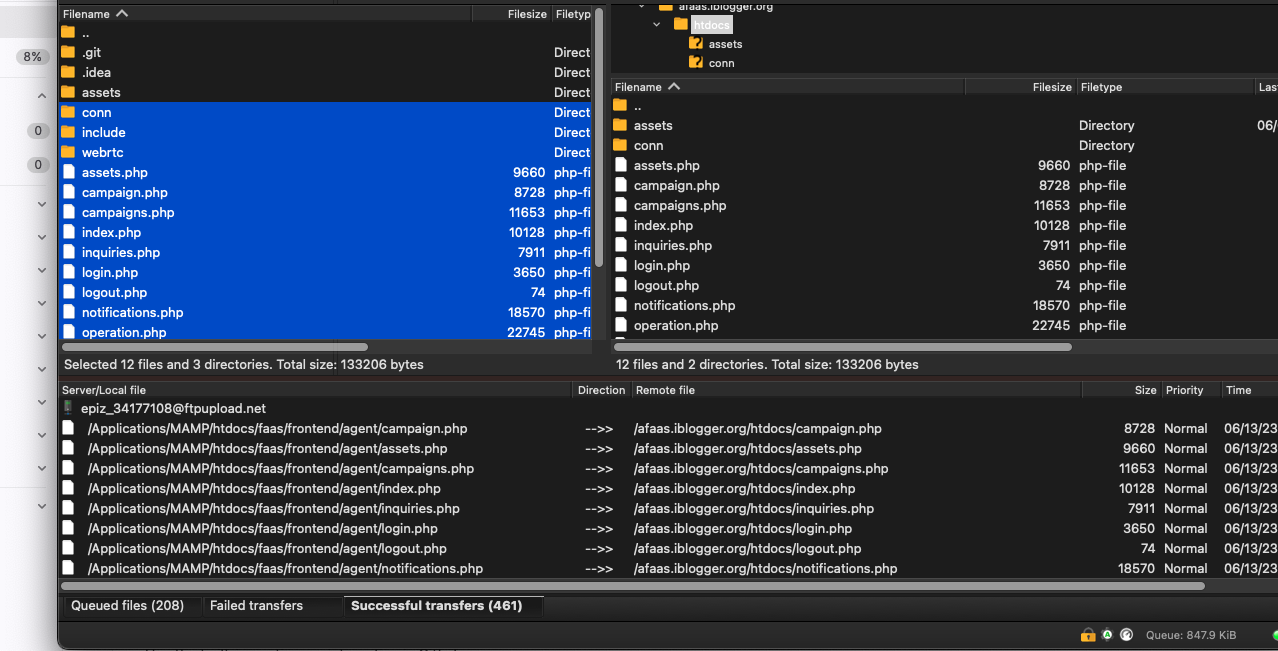This screenshot has width=1278, height=651.
Task: Click the remote parent directory '..' folder icon
Action: pos(620,105)
